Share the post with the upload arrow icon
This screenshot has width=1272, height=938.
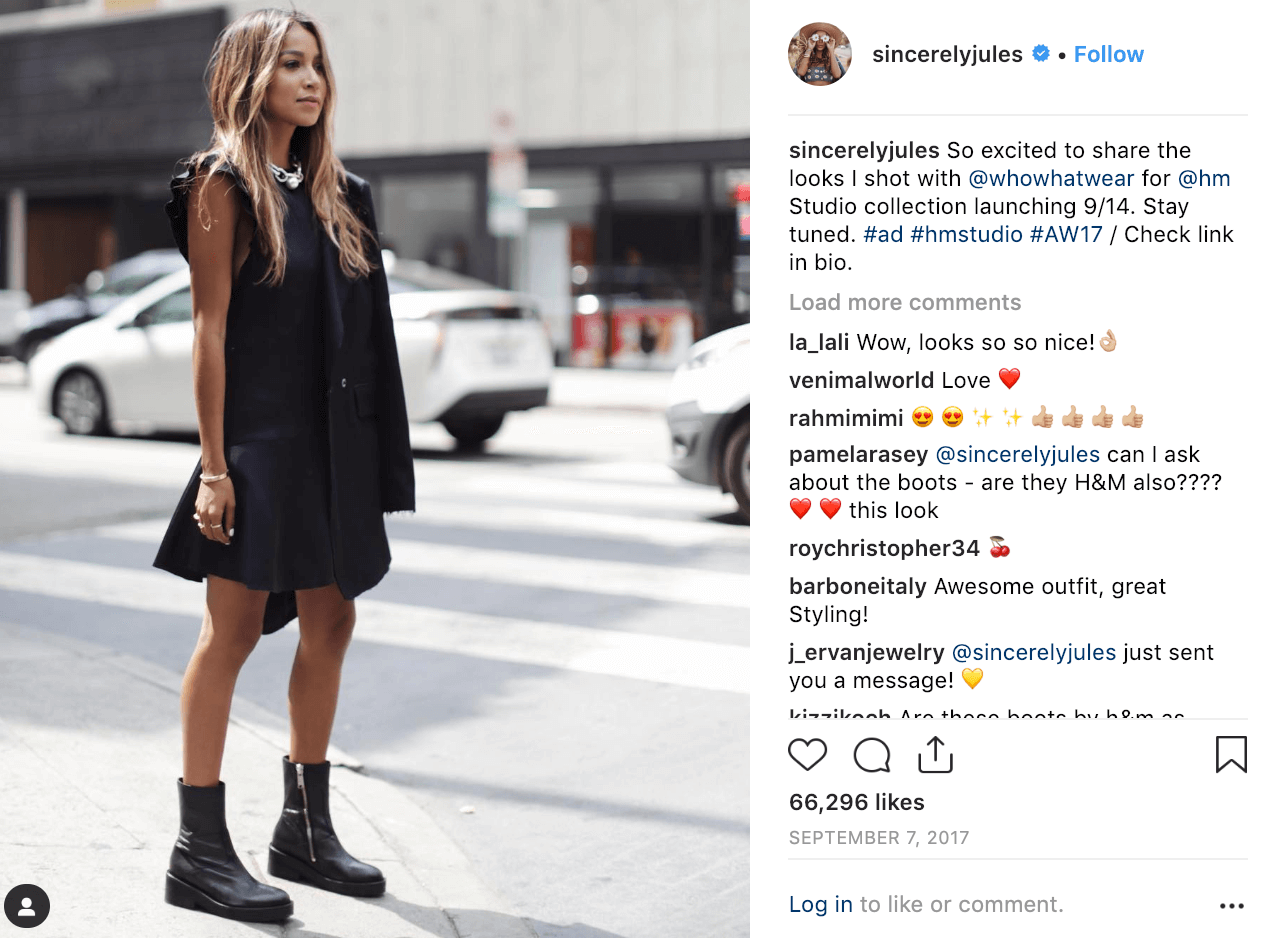coord(935,755)
